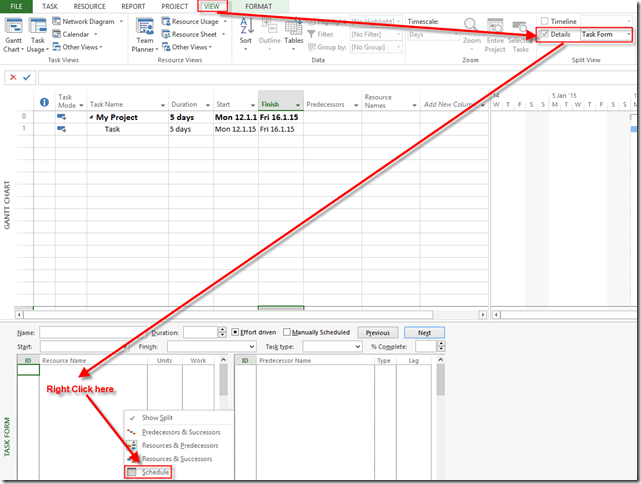This screenshot has height=484, width=641.
Task: Choose Predecessors & Successors in context menu
Action: (x=181, y=432)
